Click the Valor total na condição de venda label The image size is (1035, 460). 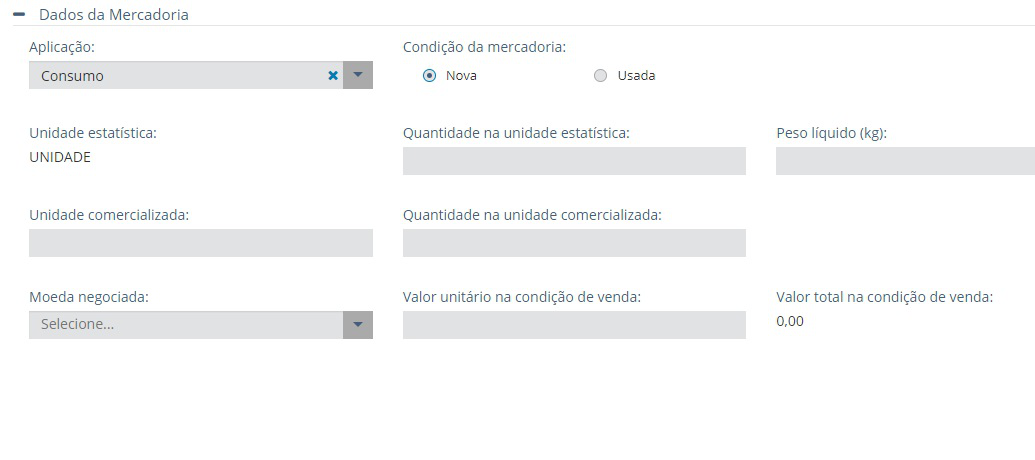pos(884,297)
